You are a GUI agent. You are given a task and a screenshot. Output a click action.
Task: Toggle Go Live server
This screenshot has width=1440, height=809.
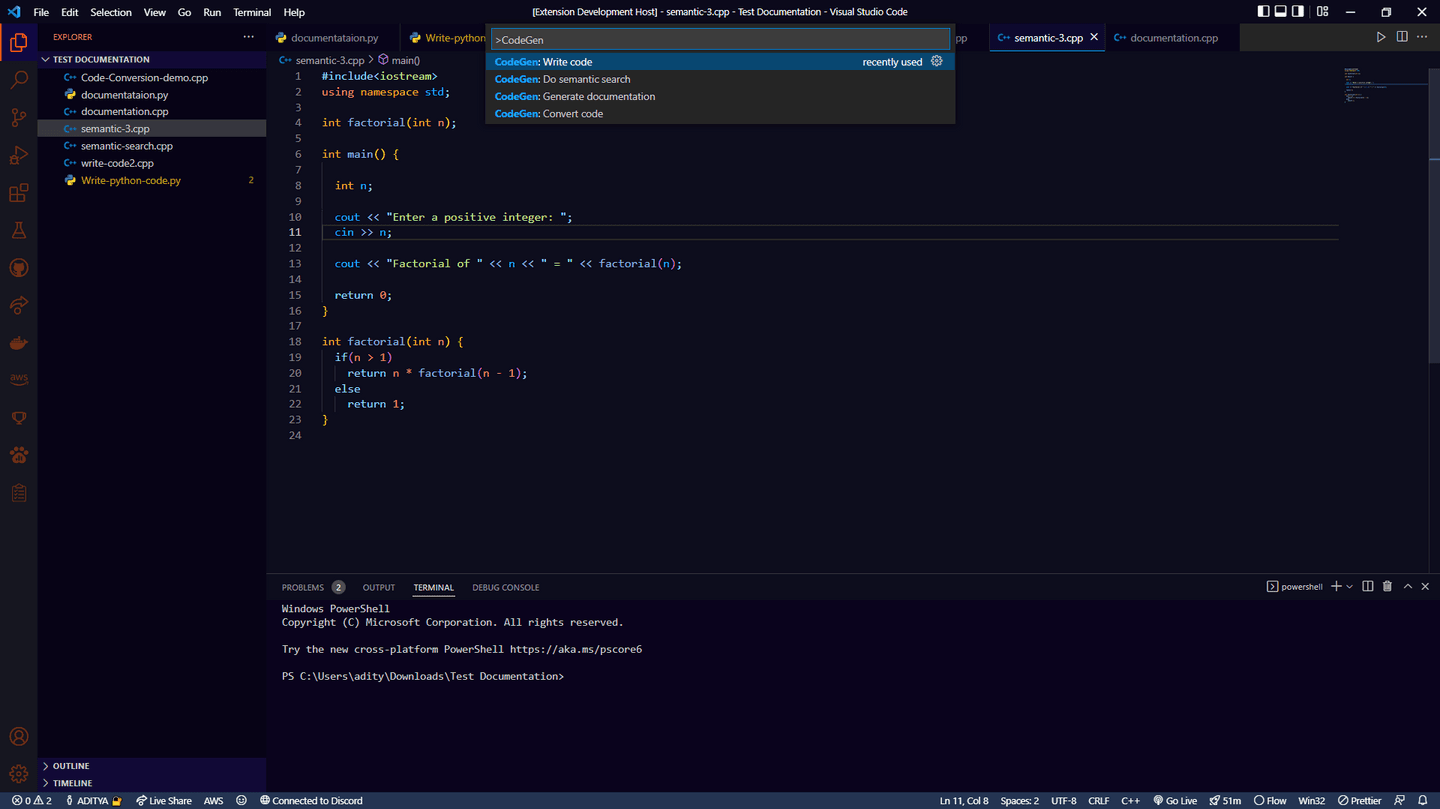(1175, 801)
